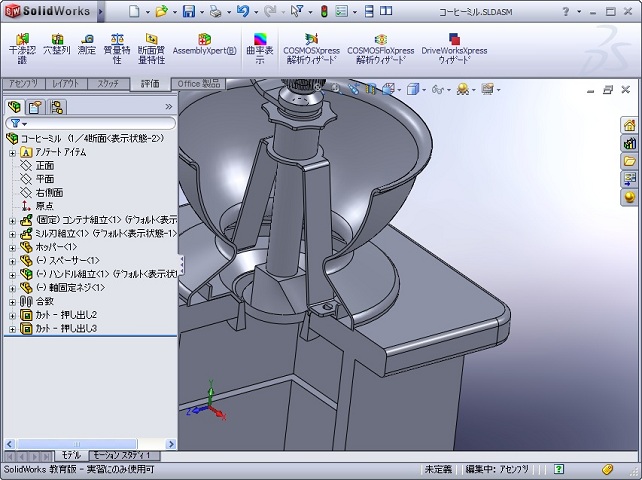The height and width of the screenshot is (480, 642).
Task: Click the feature tree horizontal scrollbar thumb
Action: click(77, 444)
